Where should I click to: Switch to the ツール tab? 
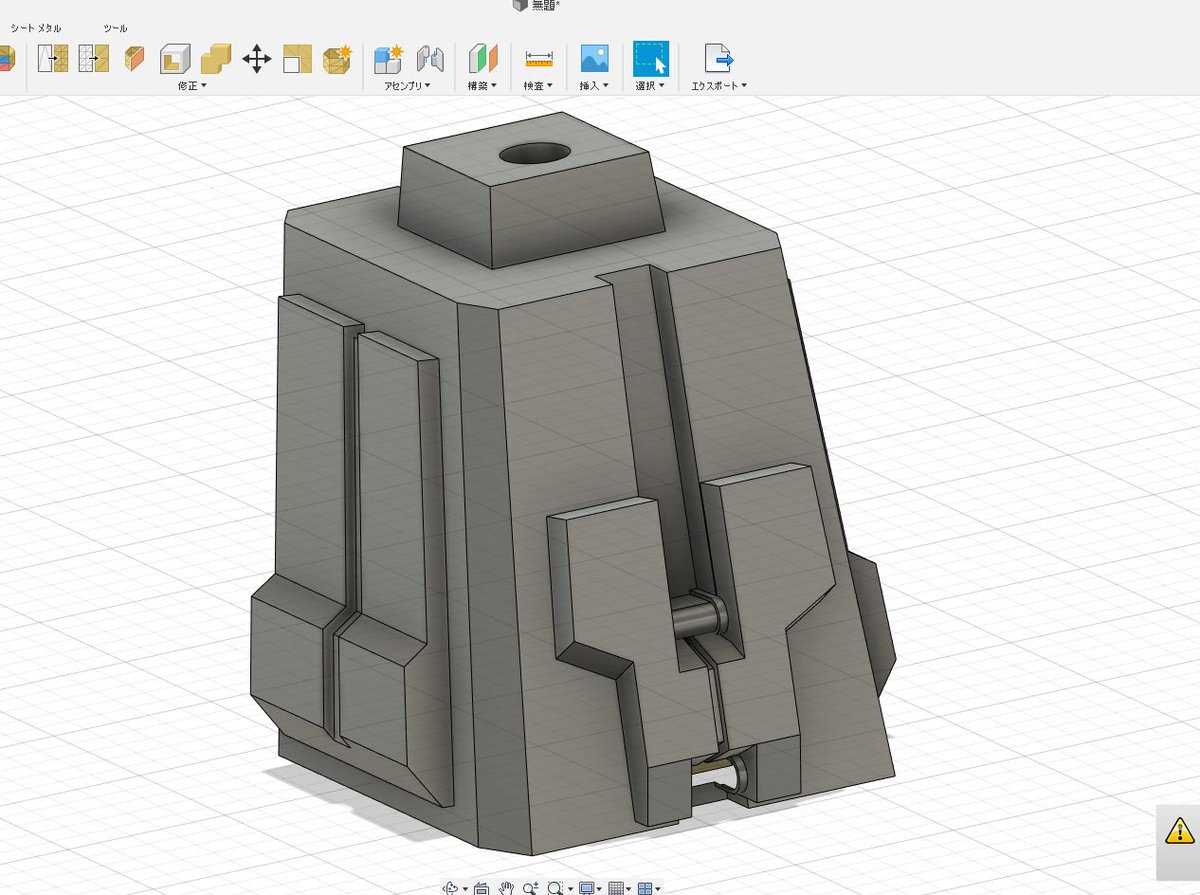116,29
